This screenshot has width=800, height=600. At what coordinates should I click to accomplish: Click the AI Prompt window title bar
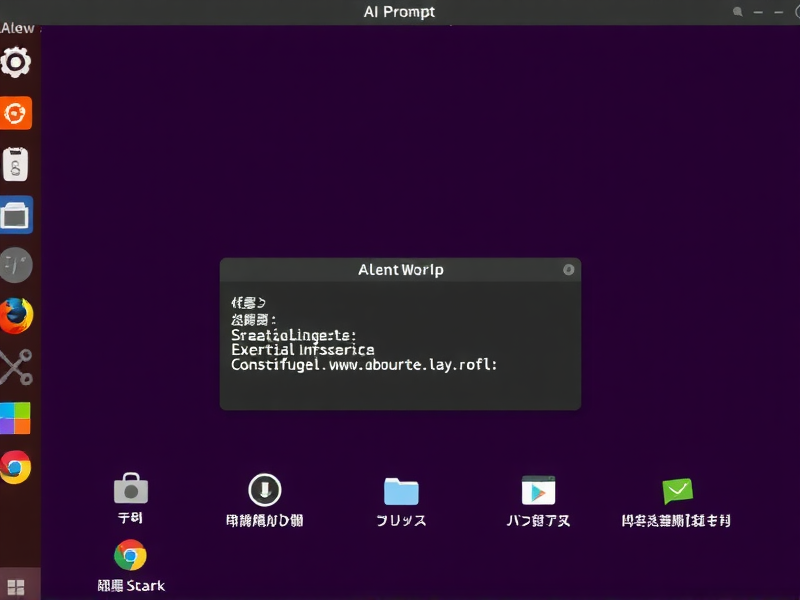[x=400, y=11]
